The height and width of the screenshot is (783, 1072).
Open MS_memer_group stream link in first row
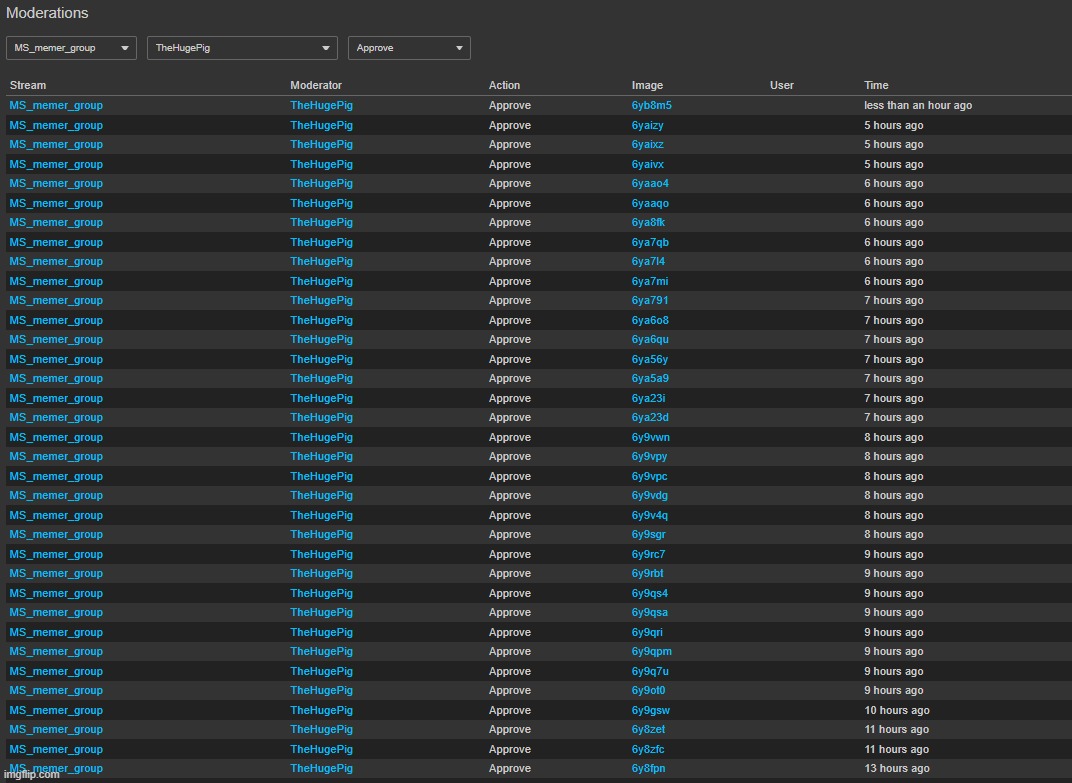pyautogui.click(x=56, y=105)
